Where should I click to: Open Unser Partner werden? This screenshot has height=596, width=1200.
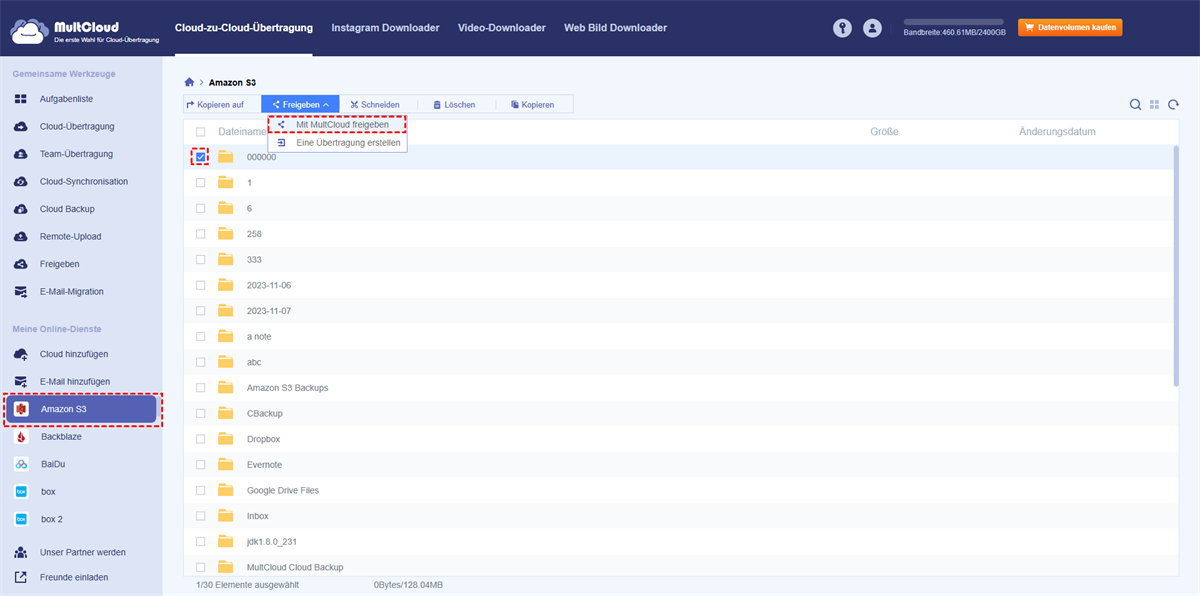click(x=81, y=552)
